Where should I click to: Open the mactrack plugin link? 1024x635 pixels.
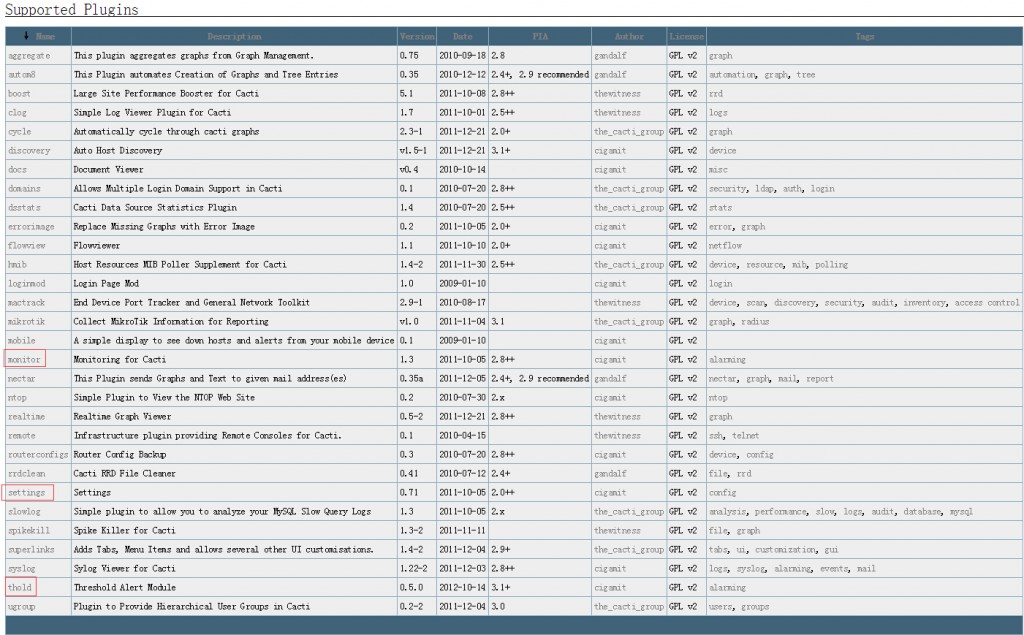click(x=26, y=302)
